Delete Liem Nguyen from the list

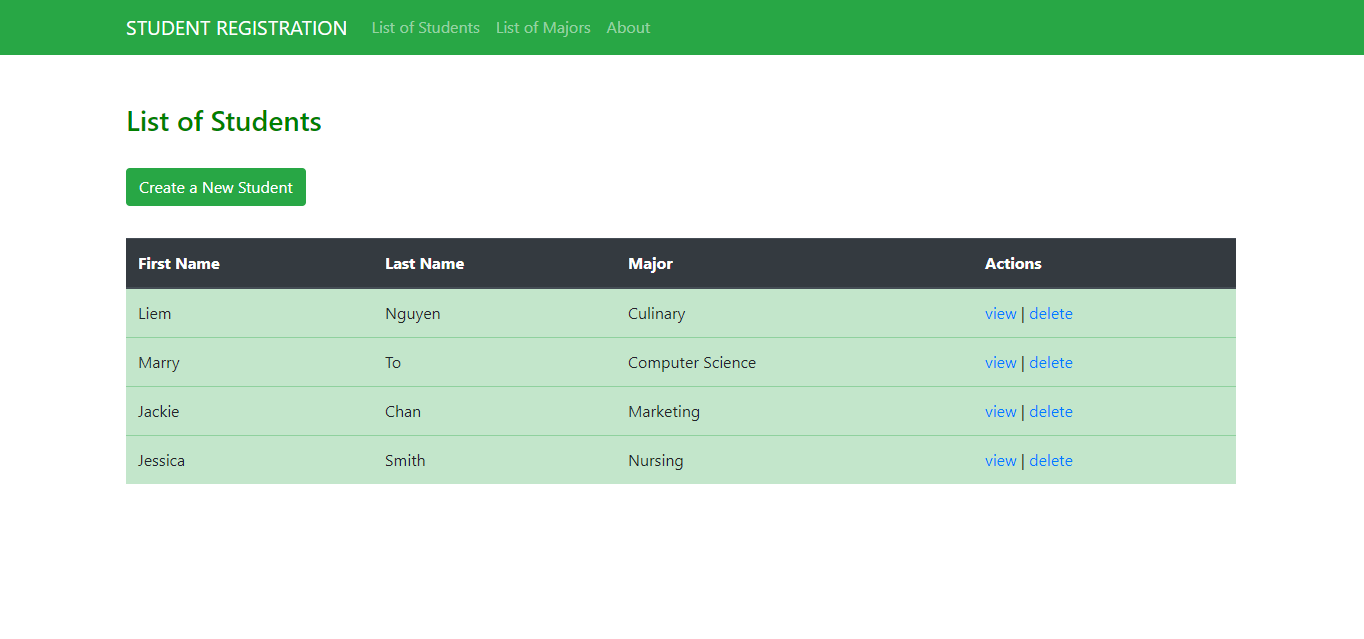pyautogui.click(x=1050, y=314)
